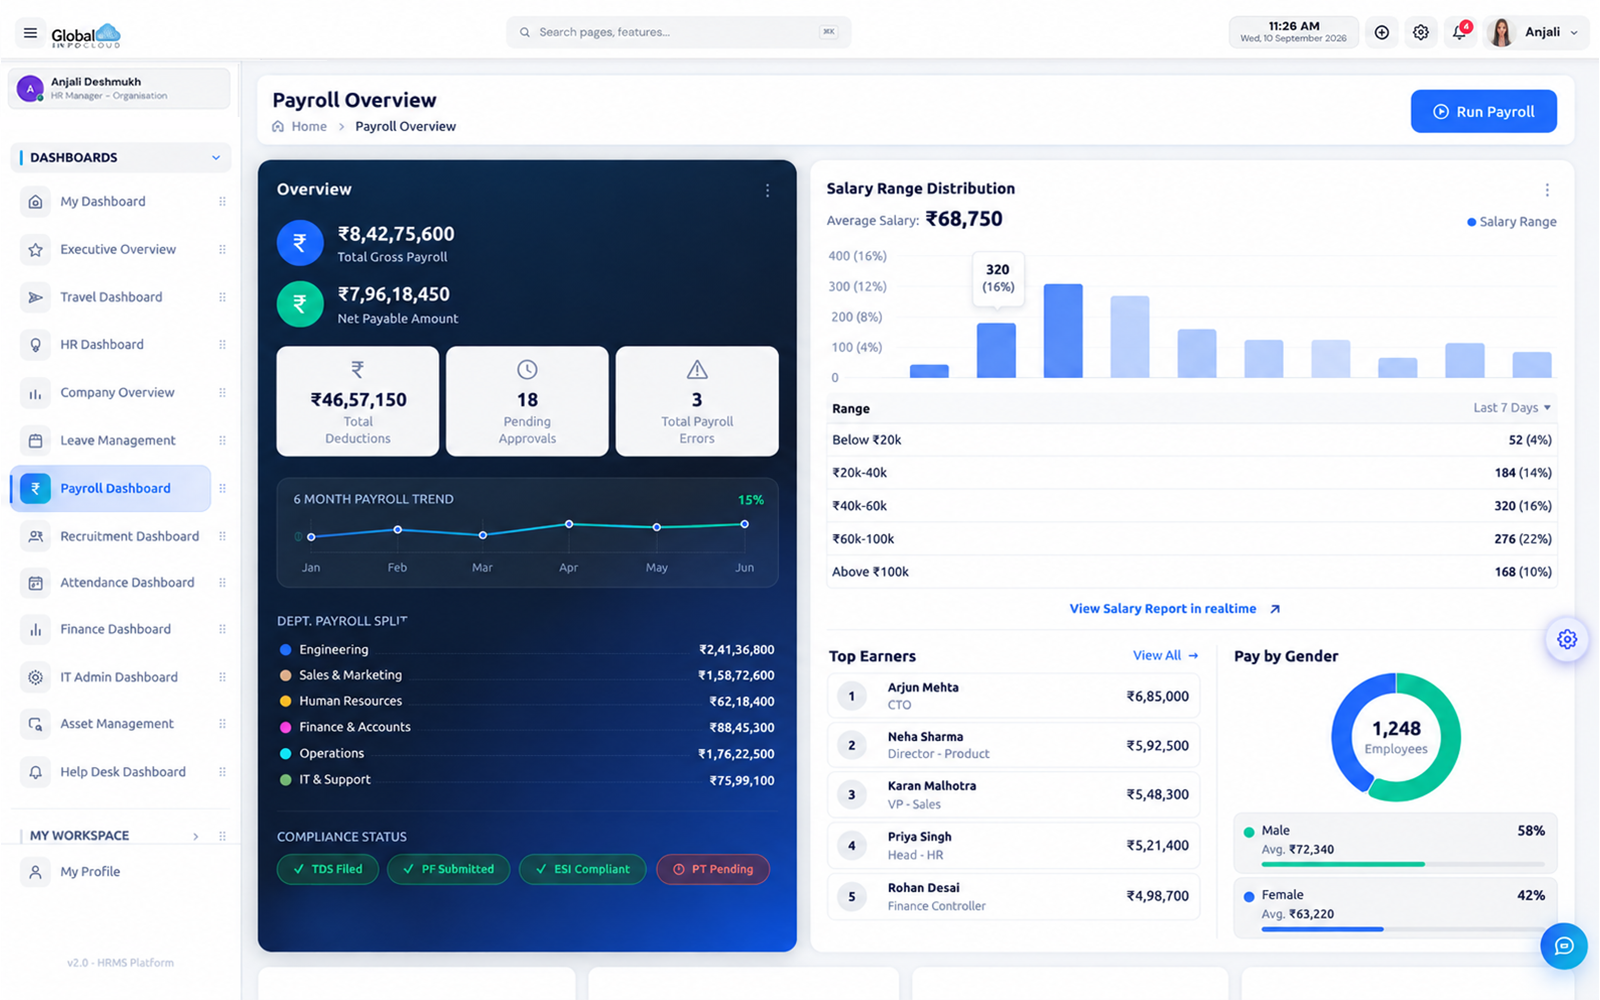Open settings gear in top bar
1600x1000 pixels.
(1420, 33)
